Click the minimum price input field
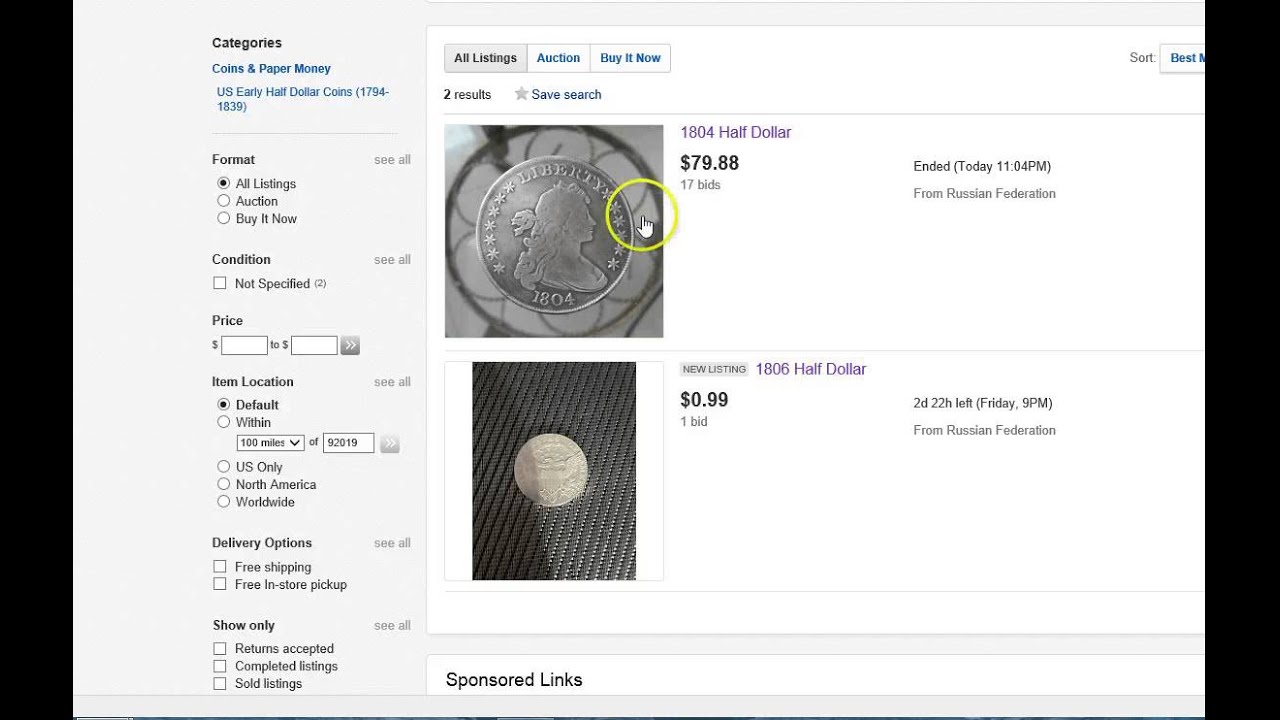1280x720 pixels. coord(244,346)
